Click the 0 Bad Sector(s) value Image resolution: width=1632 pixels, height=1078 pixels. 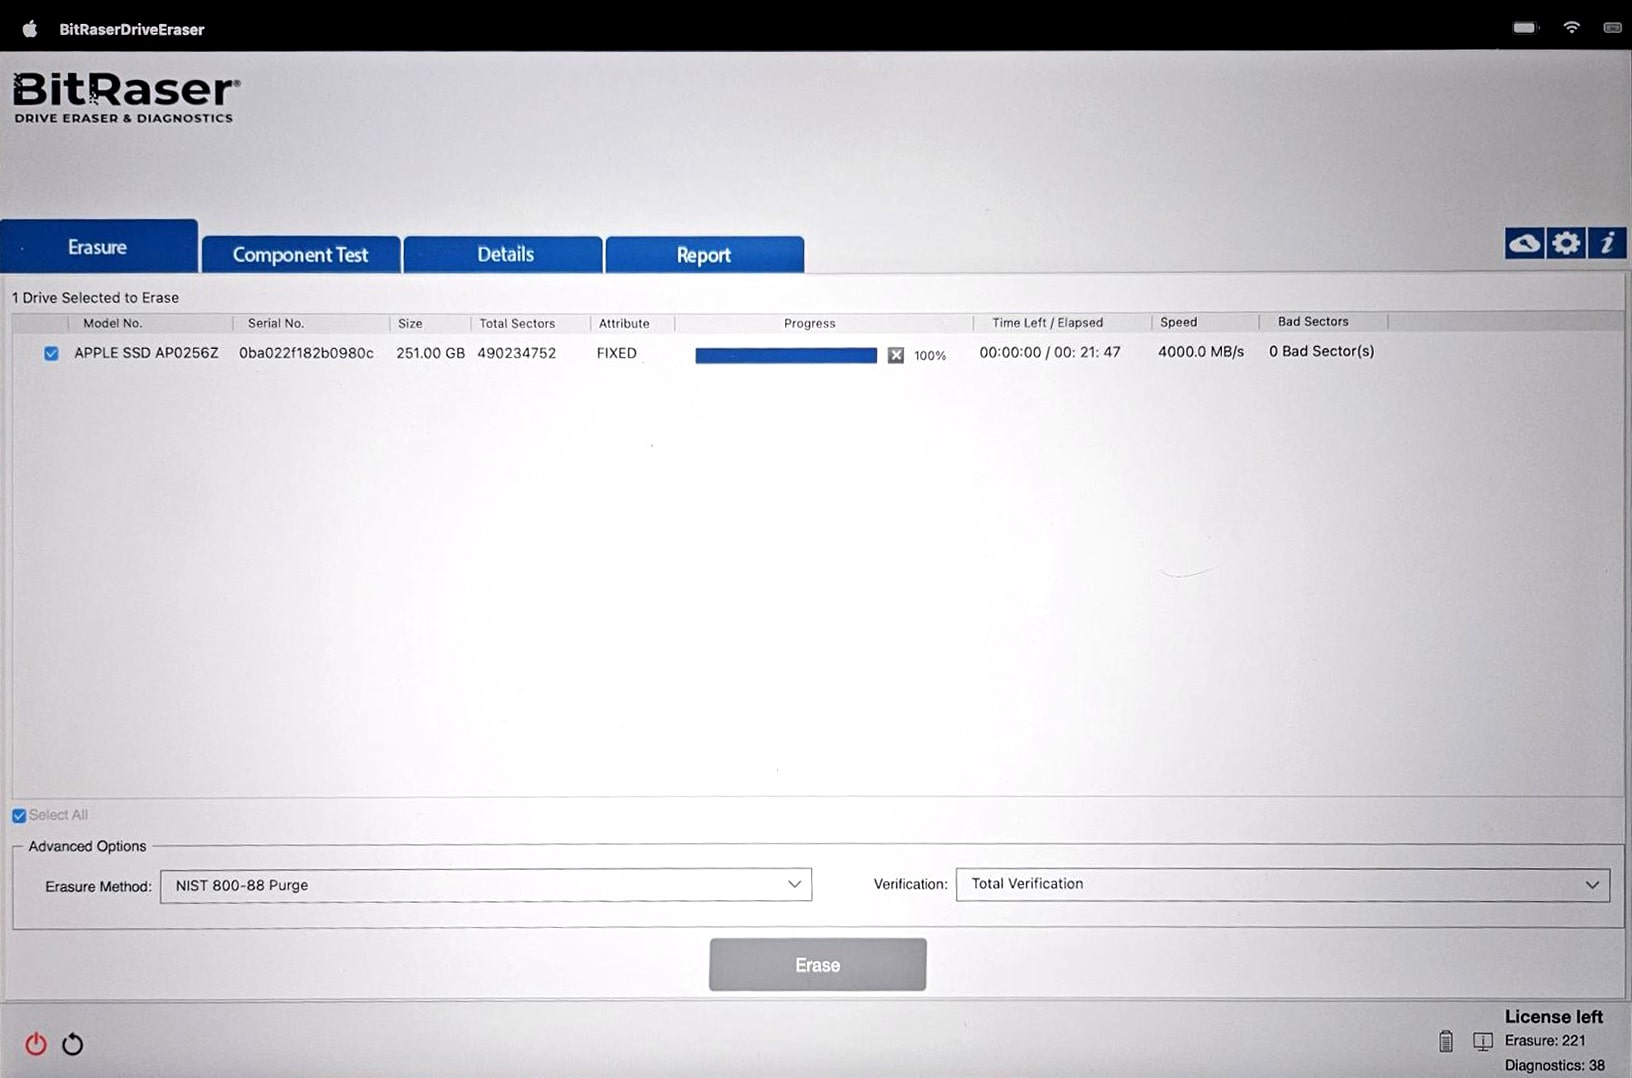point(1321,351)
